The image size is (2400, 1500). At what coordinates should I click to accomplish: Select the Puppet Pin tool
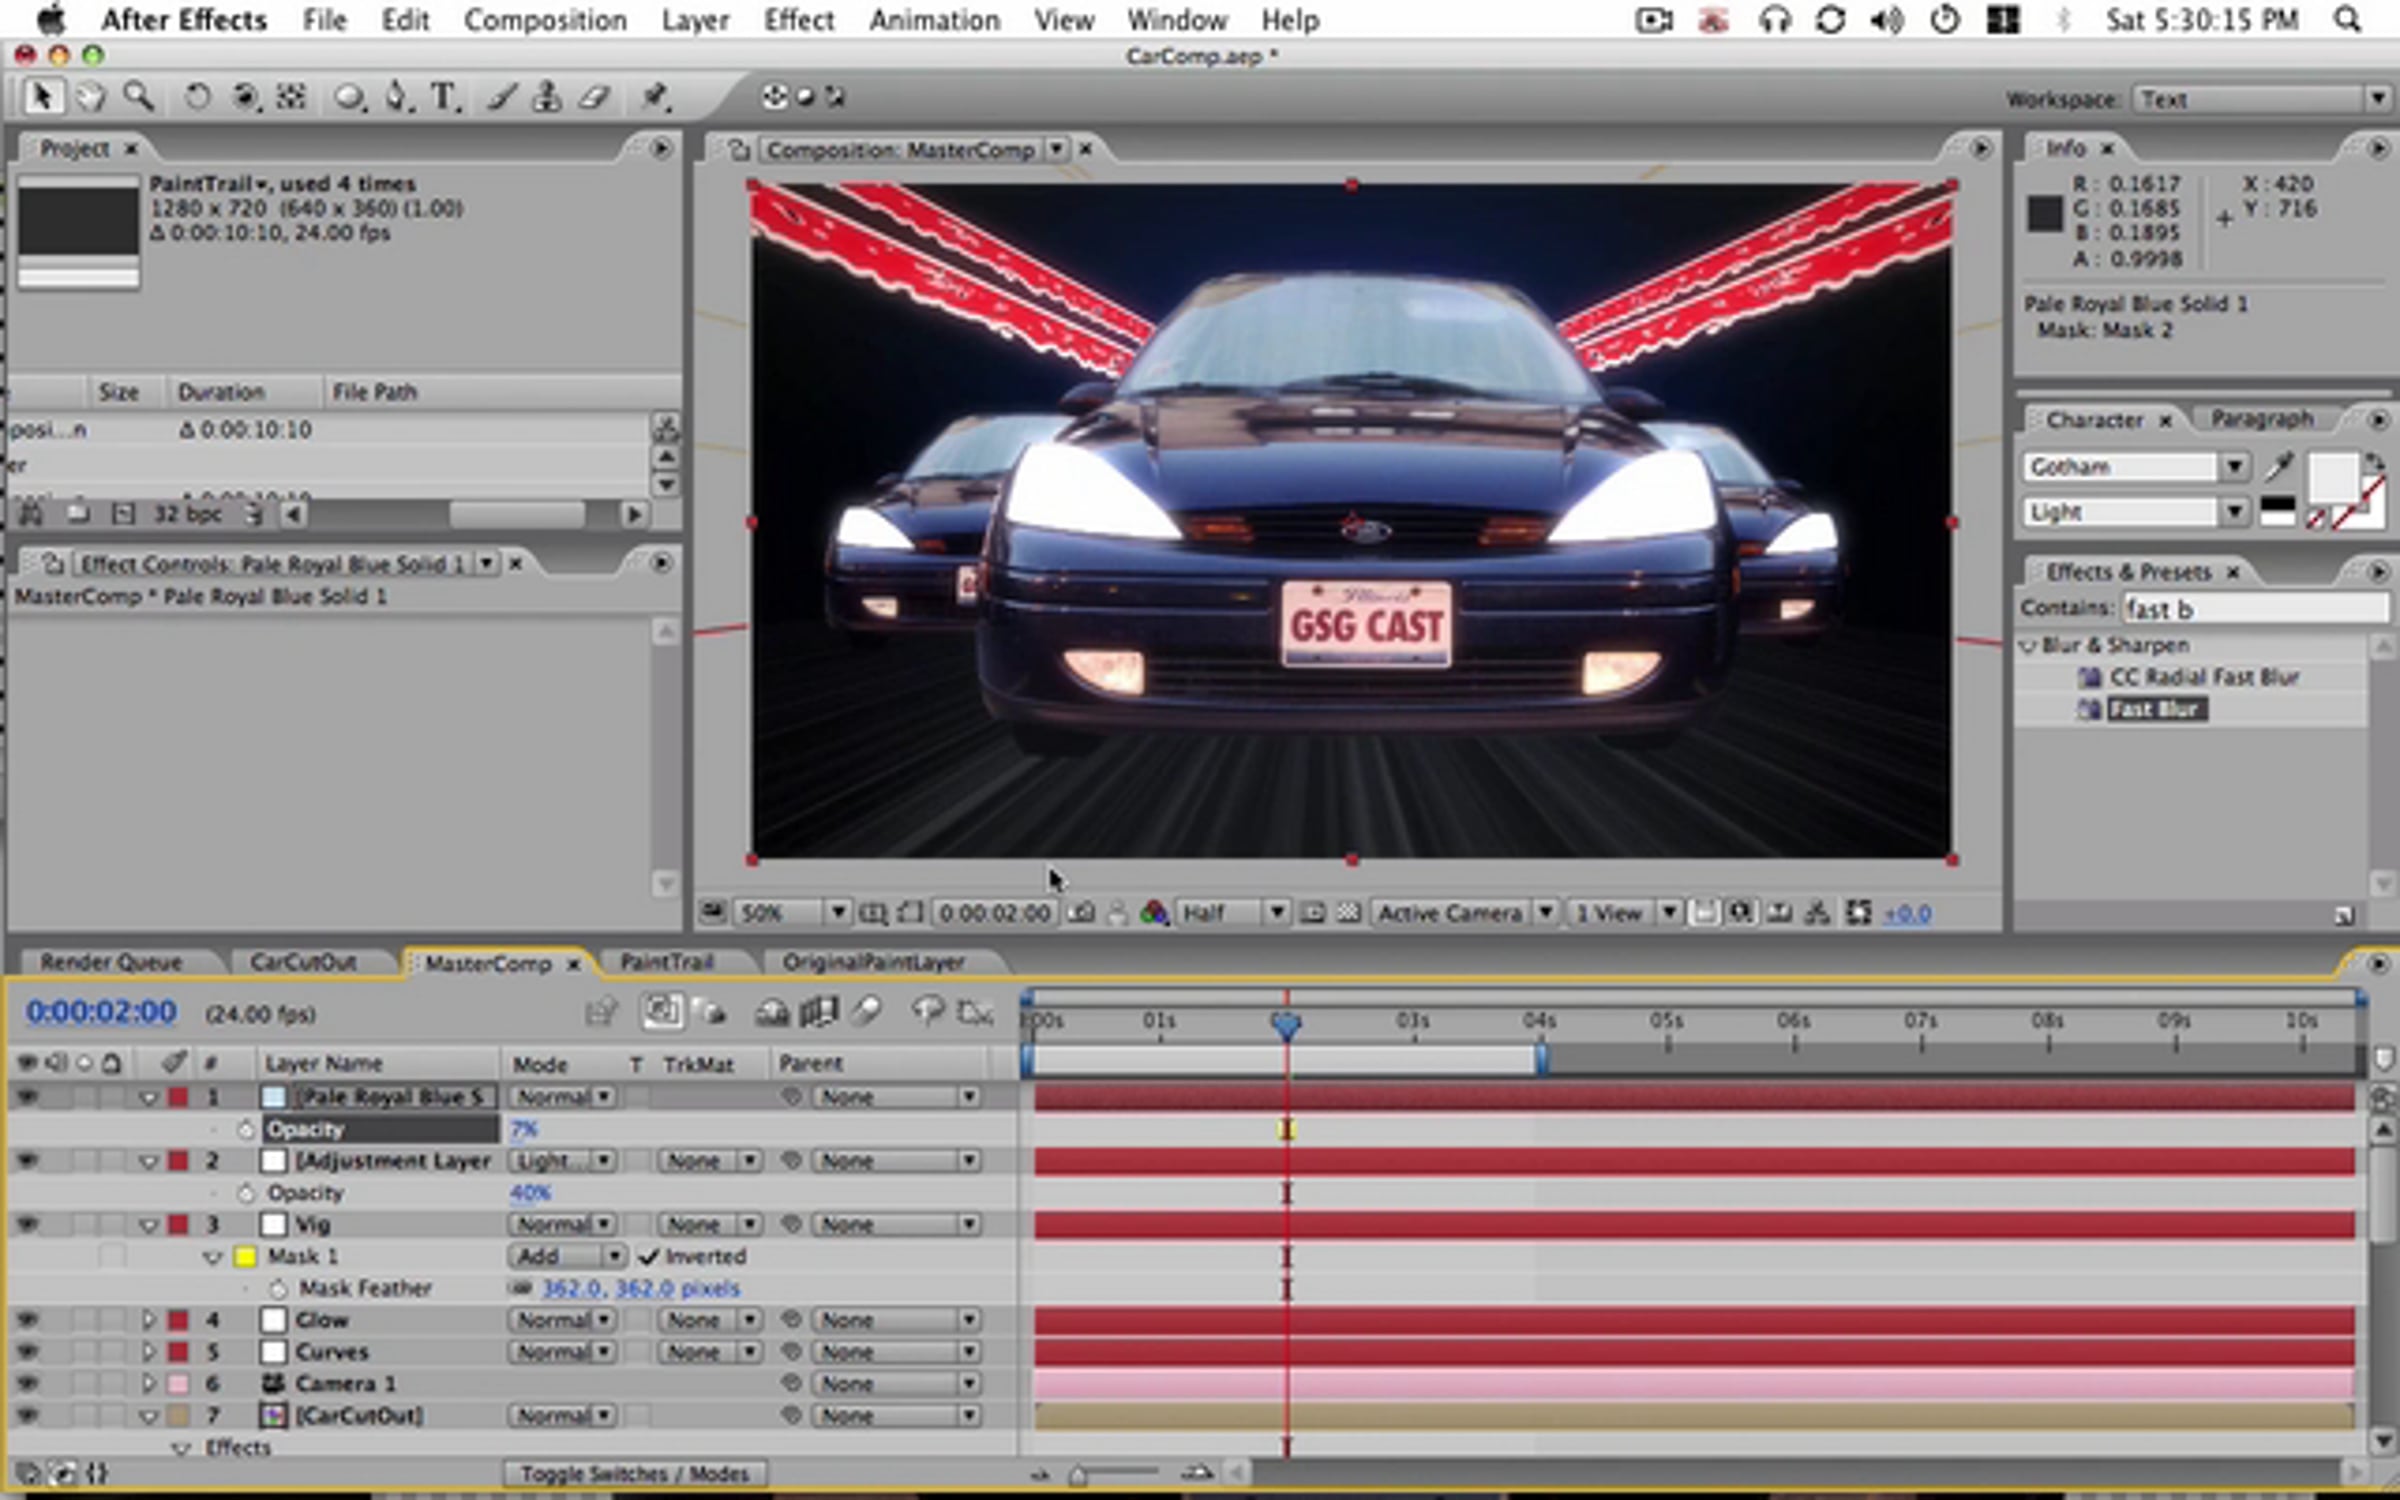pyautogui.click(x=655, y=97)
